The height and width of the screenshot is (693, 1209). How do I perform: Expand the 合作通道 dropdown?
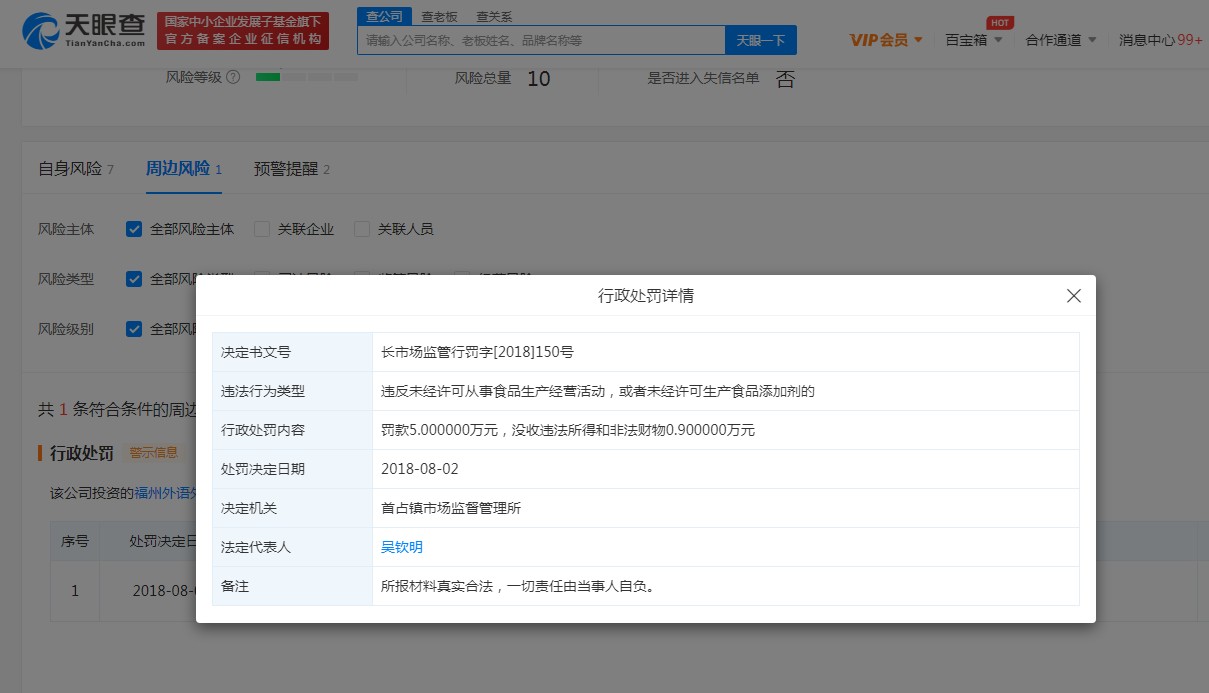[x=1060, y=40]
